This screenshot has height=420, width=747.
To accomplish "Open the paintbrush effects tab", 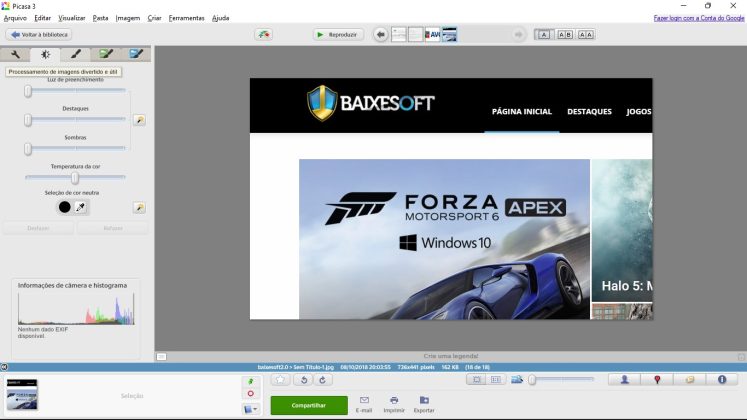I will tap(76, 54).
